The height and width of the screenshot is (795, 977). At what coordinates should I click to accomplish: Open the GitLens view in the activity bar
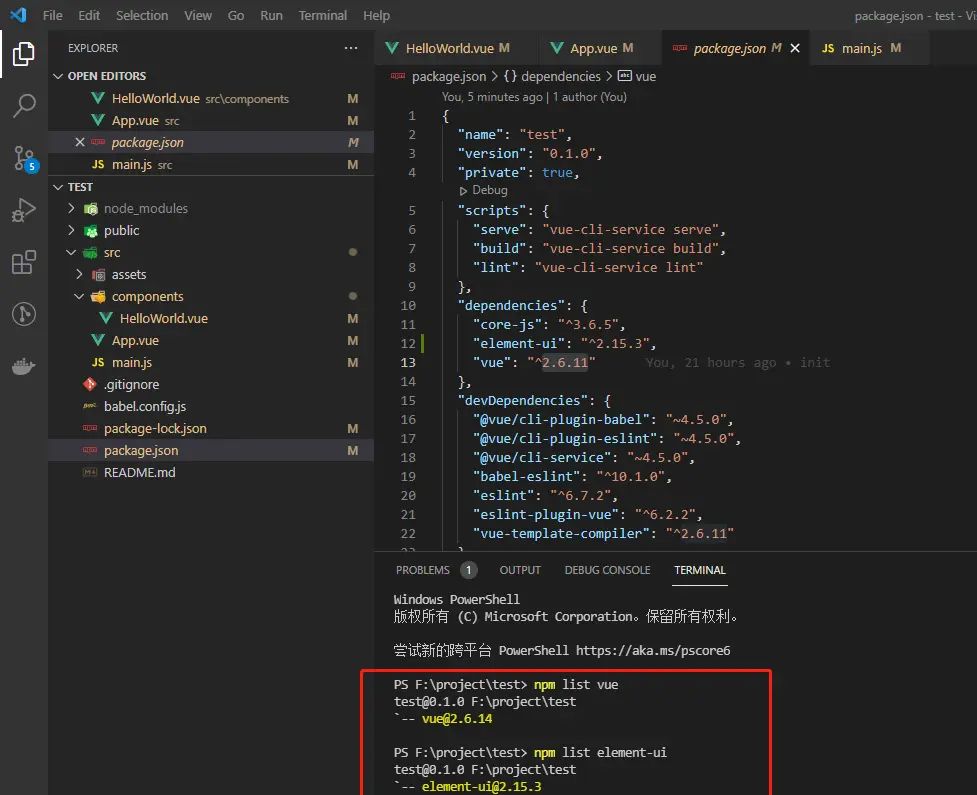(x=24, y=314)
